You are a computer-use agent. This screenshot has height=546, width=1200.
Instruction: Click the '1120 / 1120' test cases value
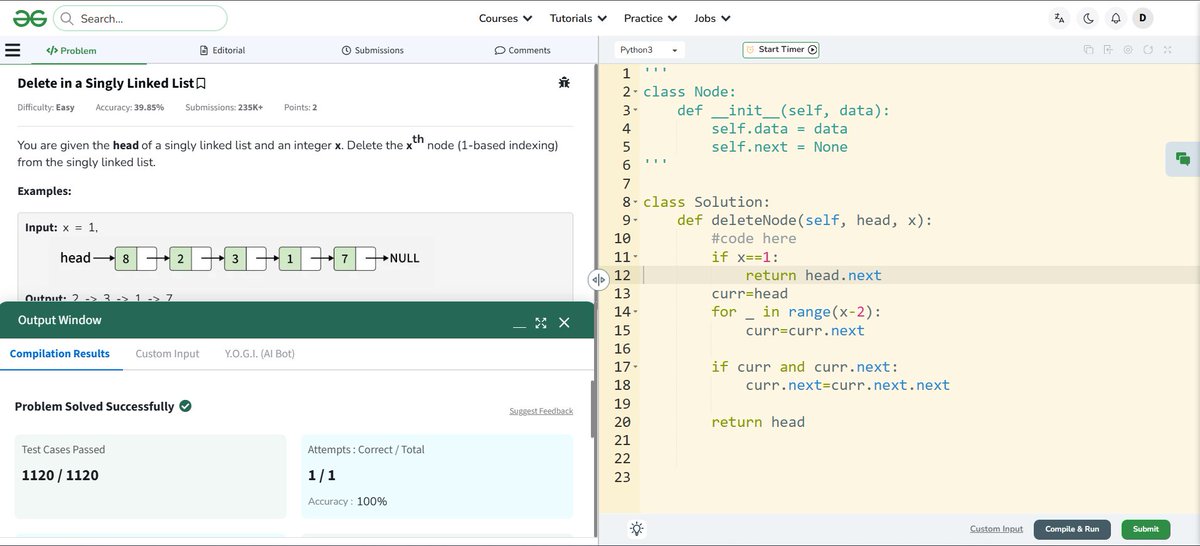click(60, 475)
